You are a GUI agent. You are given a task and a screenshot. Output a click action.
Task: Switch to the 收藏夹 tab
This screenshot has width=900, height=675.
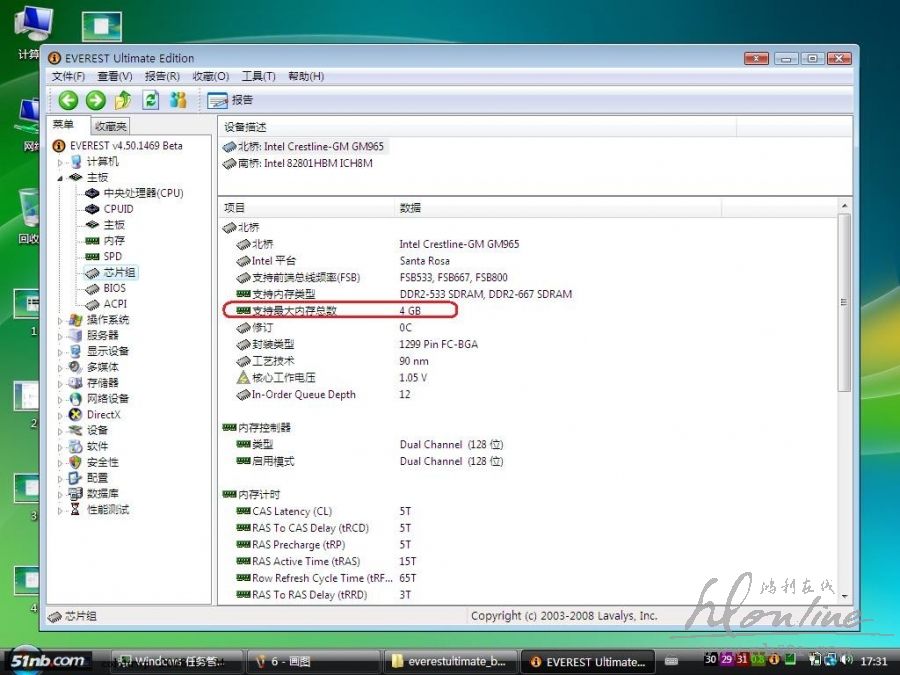110,126
